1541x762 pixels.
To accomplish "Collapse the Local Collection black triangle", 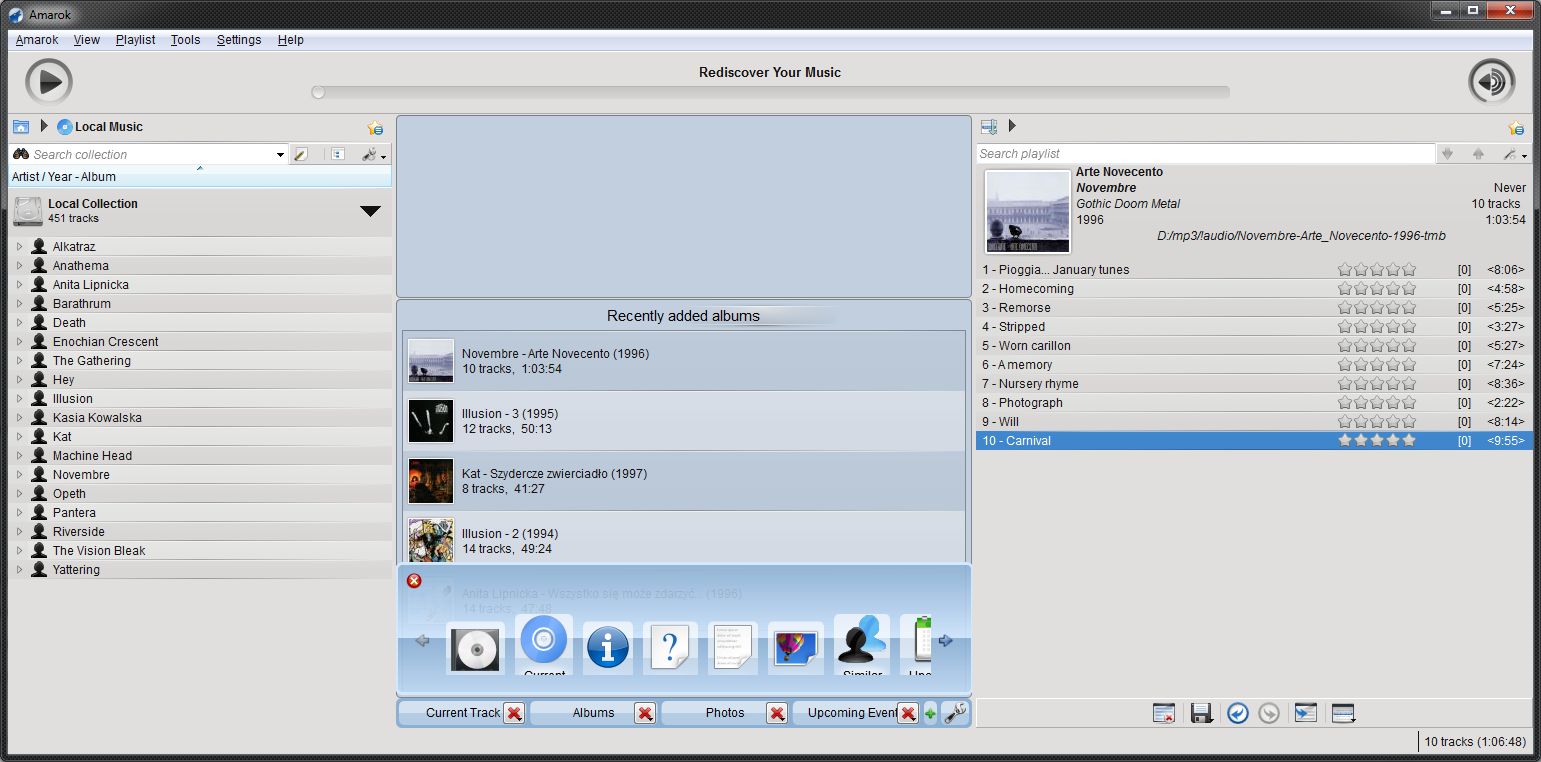I will pyautogui.click(x=370, y=211).
